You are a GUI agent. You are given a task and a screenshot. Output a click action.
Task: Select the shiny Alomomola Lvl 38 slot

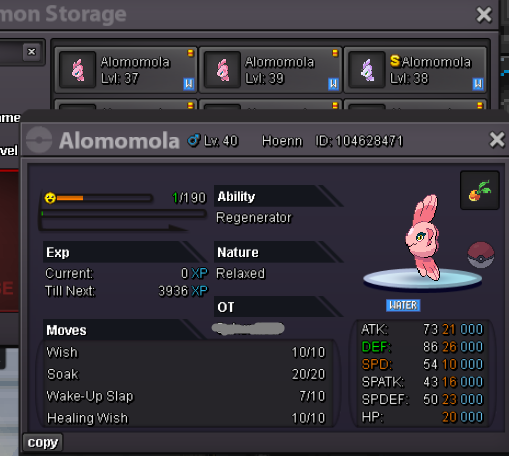coord(415,70)
